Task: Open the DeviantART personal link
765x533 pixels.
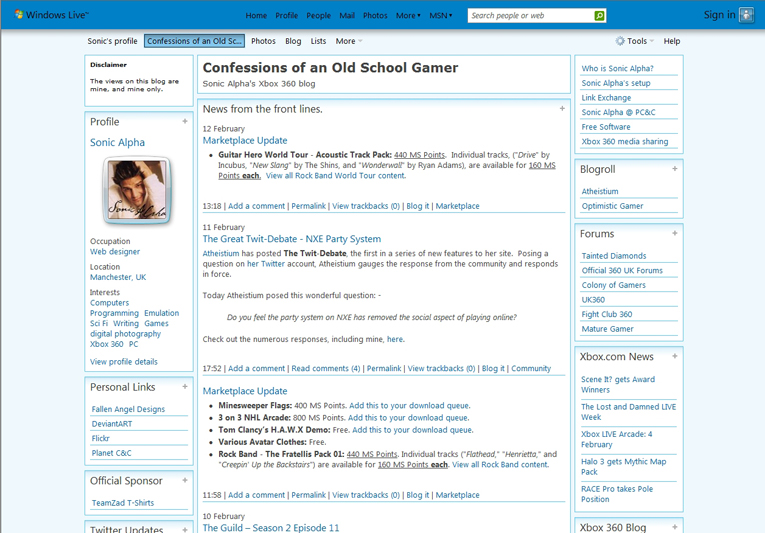Action: [112, 424]
